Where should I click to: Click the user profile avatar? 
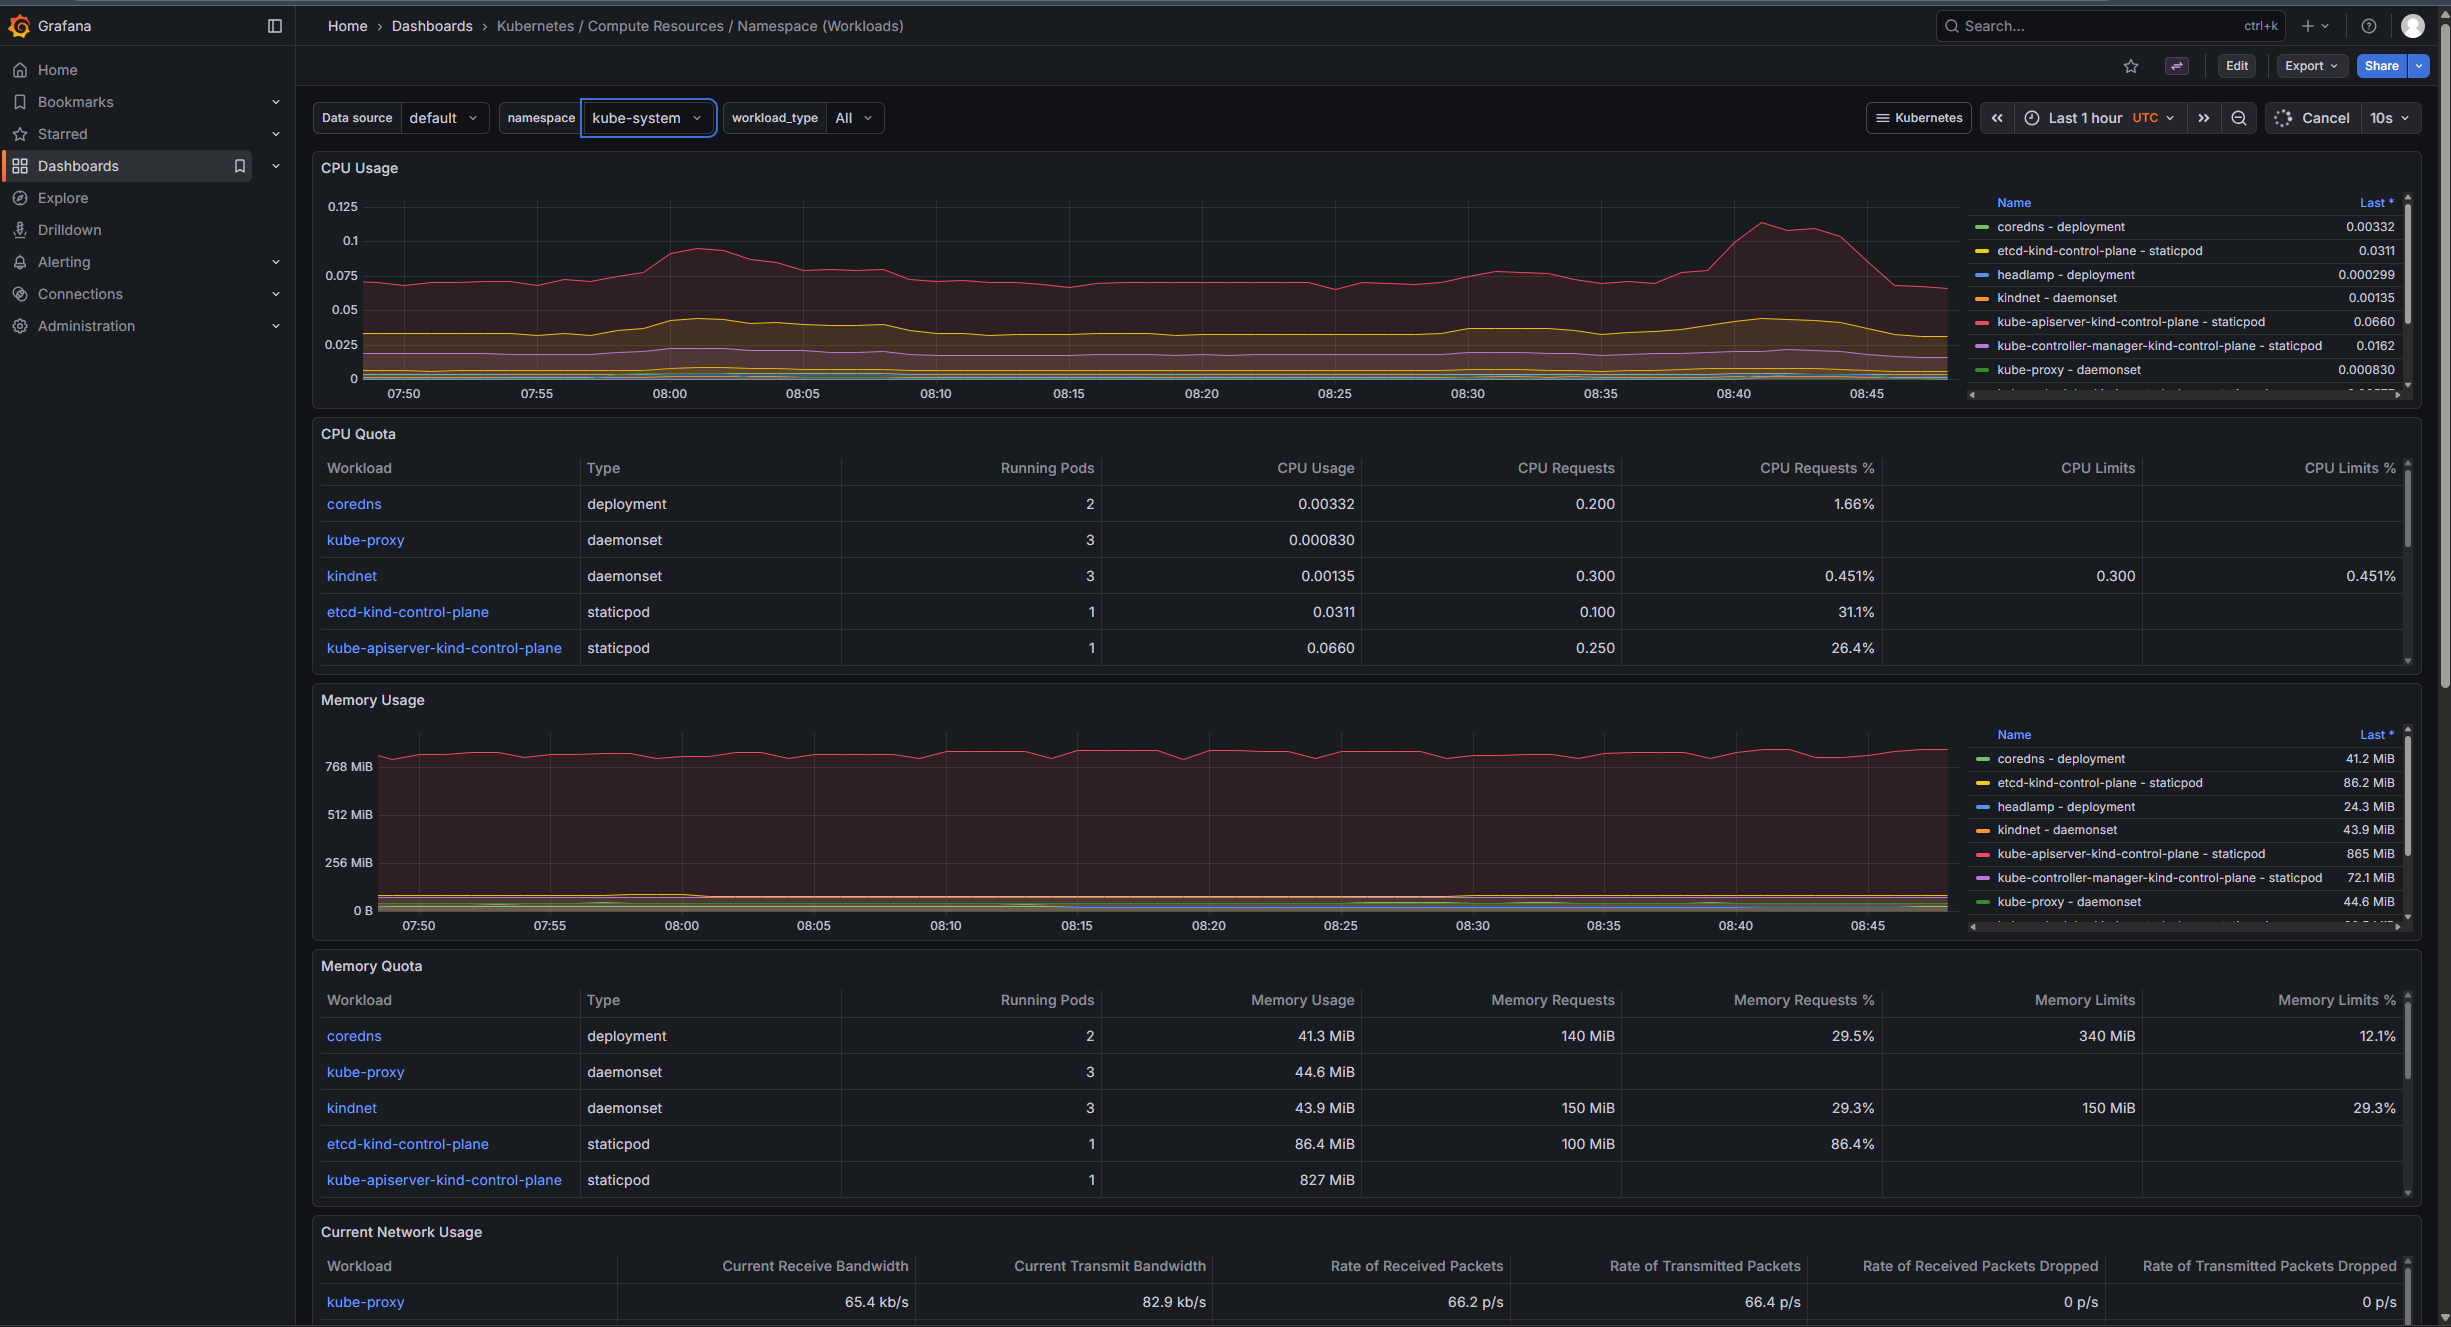click(2413, 26)
